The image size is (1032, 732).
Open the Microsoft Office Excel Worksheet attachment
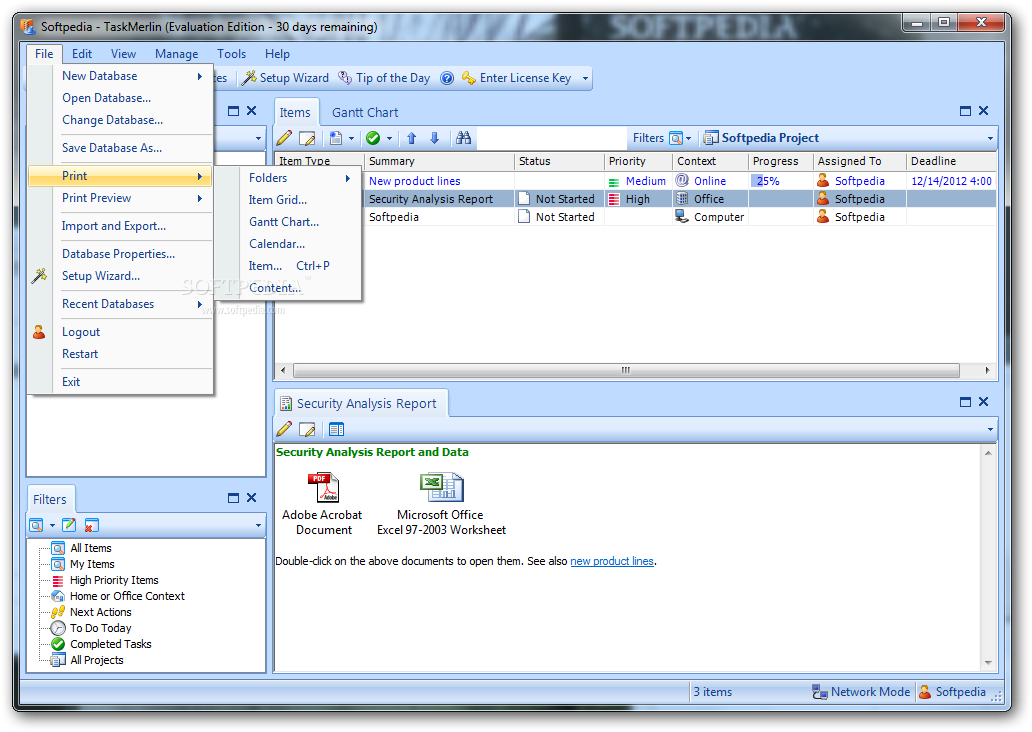(442, 504)
